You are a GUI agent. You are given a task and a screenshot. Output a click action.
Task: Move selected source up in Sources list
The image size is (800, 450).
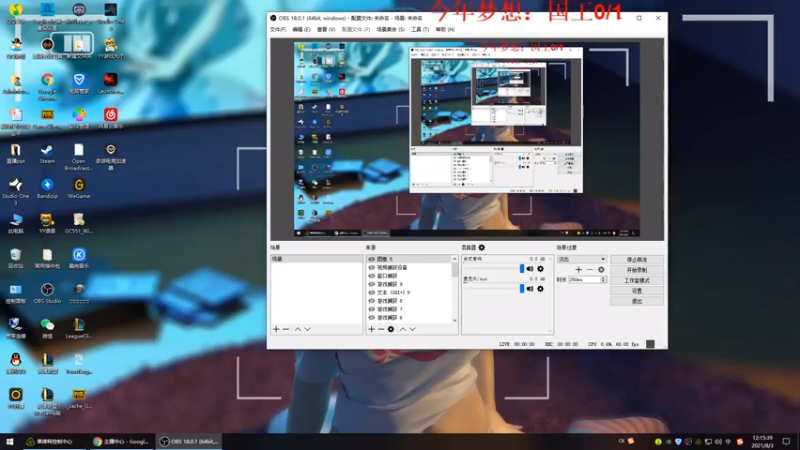(x=403, y=329)
